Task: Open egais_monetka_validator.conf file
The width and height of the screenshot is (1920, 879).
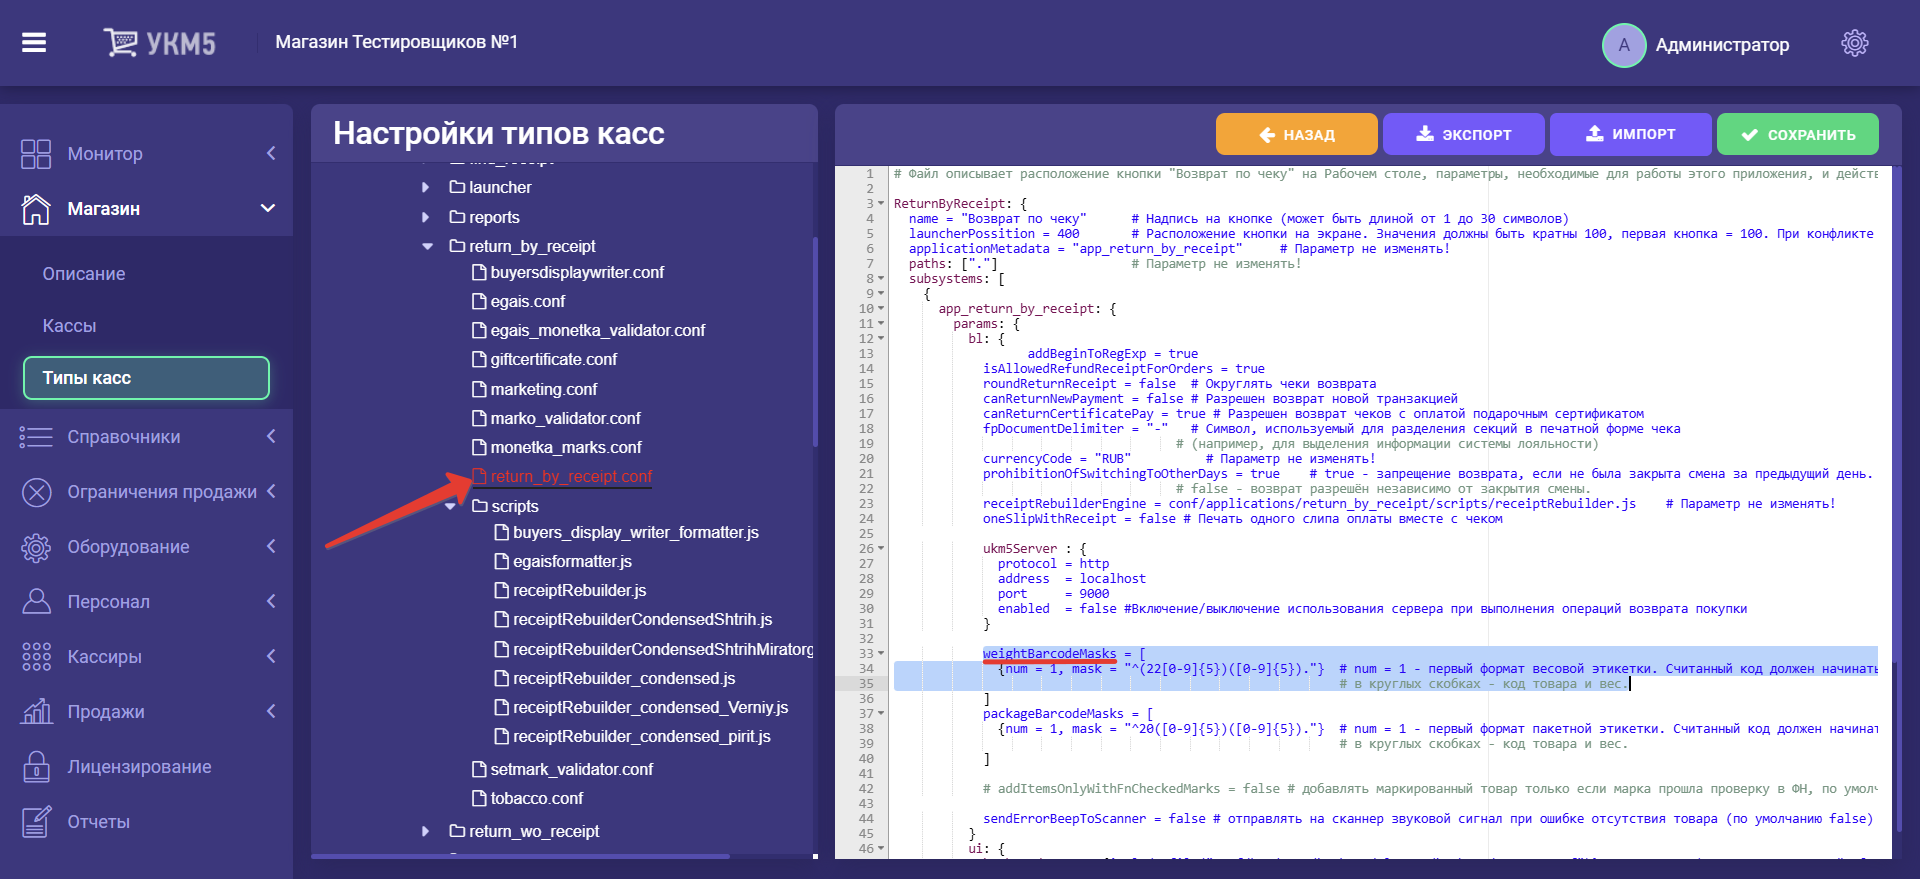Action: pyautogui.click(x=598, y=330)
